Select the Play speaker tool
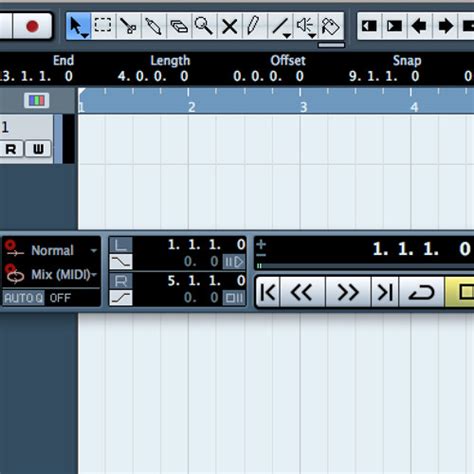 [305, 26]
